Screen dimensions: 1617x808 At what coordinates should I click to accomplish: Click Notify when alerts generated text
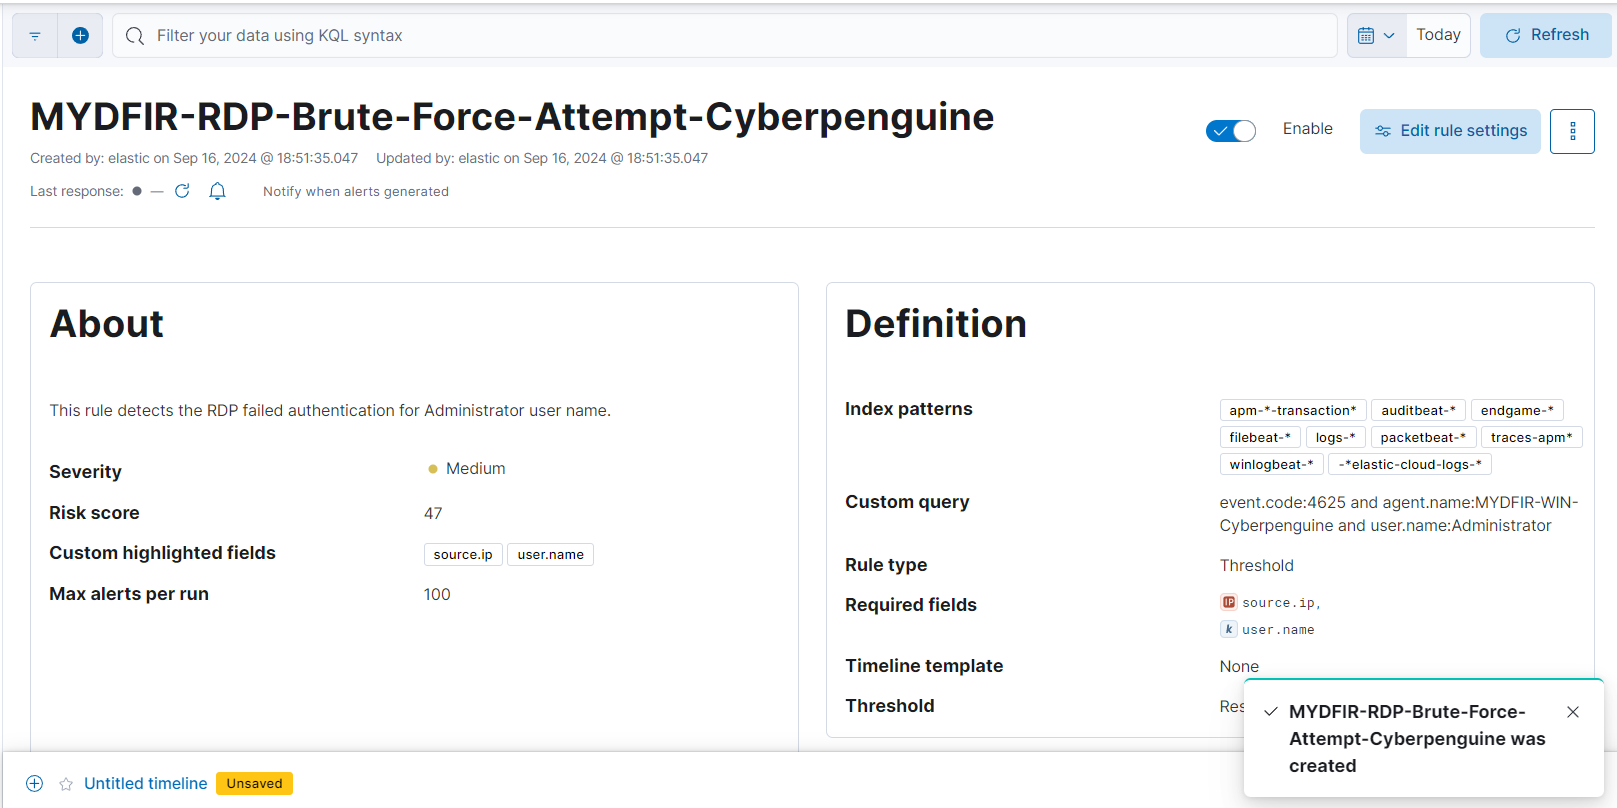click(x=356, y=192)
